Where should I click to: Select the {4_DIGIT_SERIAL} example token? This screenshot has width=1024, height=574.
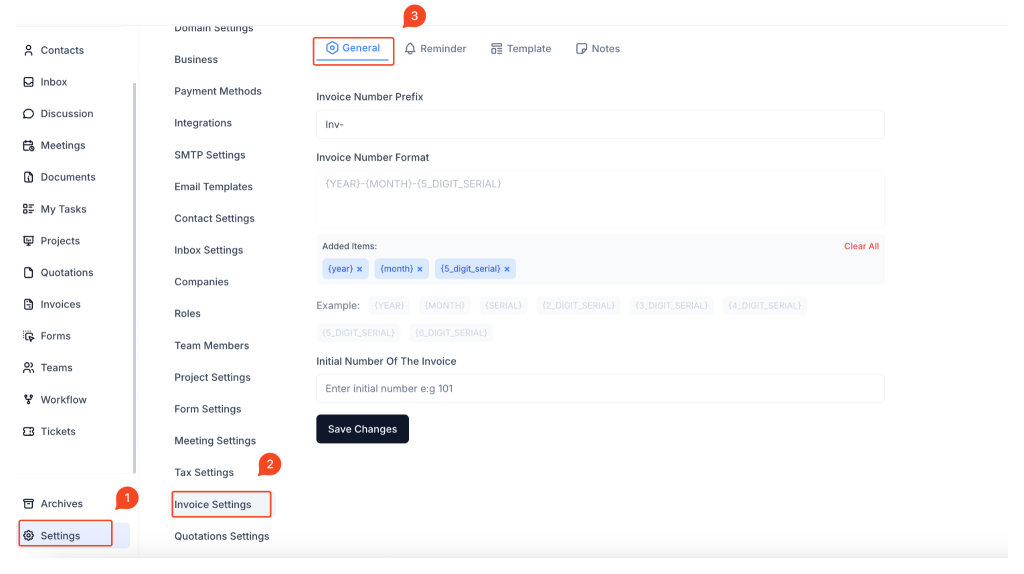[764, 305]
